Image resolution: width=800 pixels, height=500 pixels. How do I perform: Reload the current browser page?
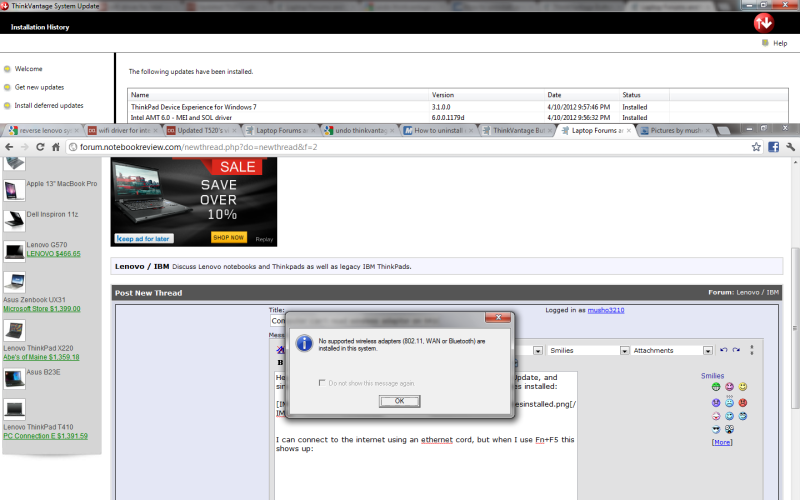pos(40,147)
